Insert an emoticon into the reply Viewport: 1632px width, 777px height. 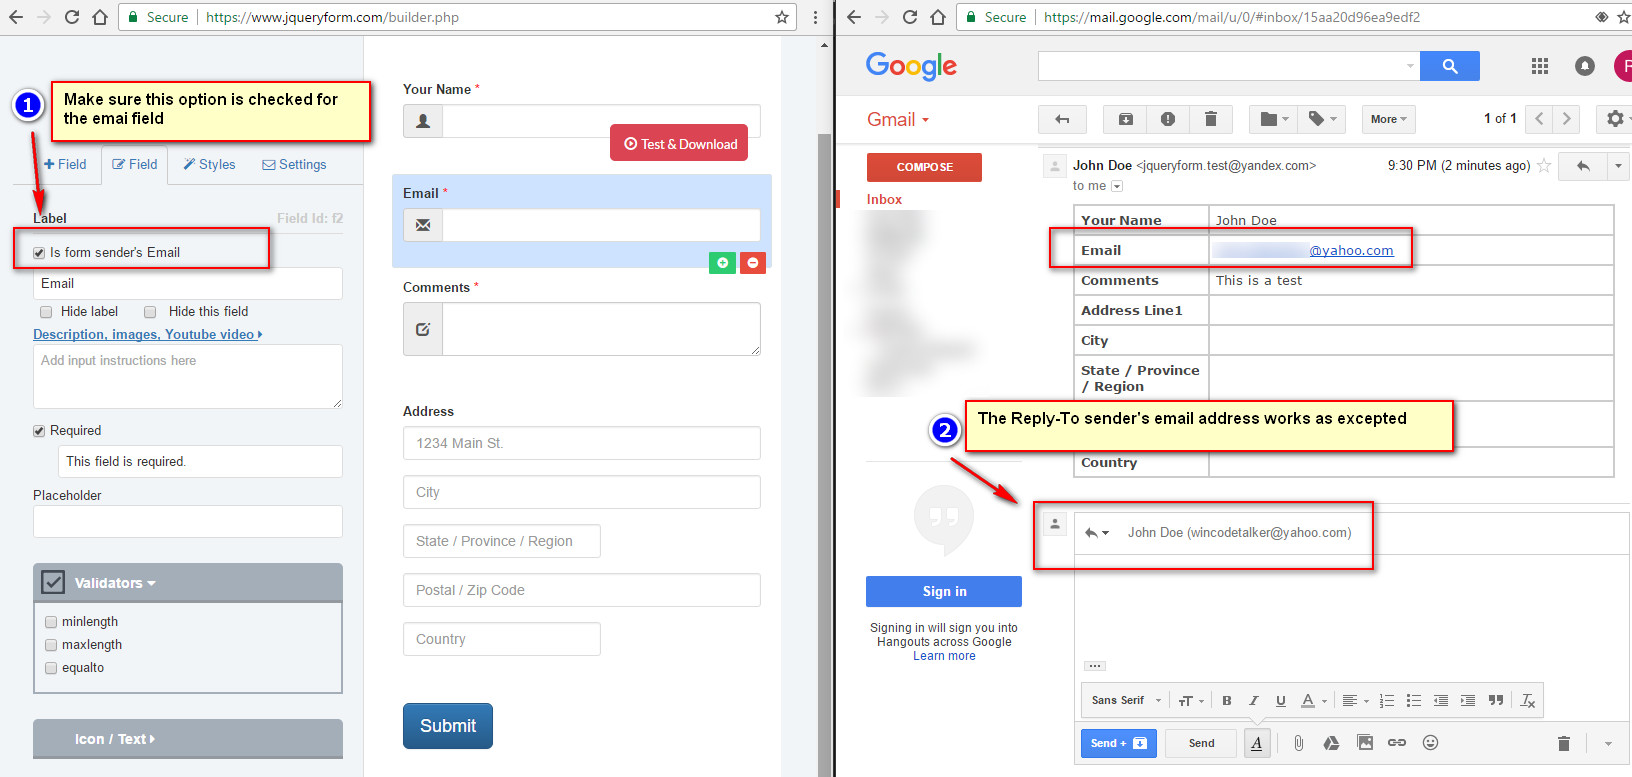click(1431, 743)
